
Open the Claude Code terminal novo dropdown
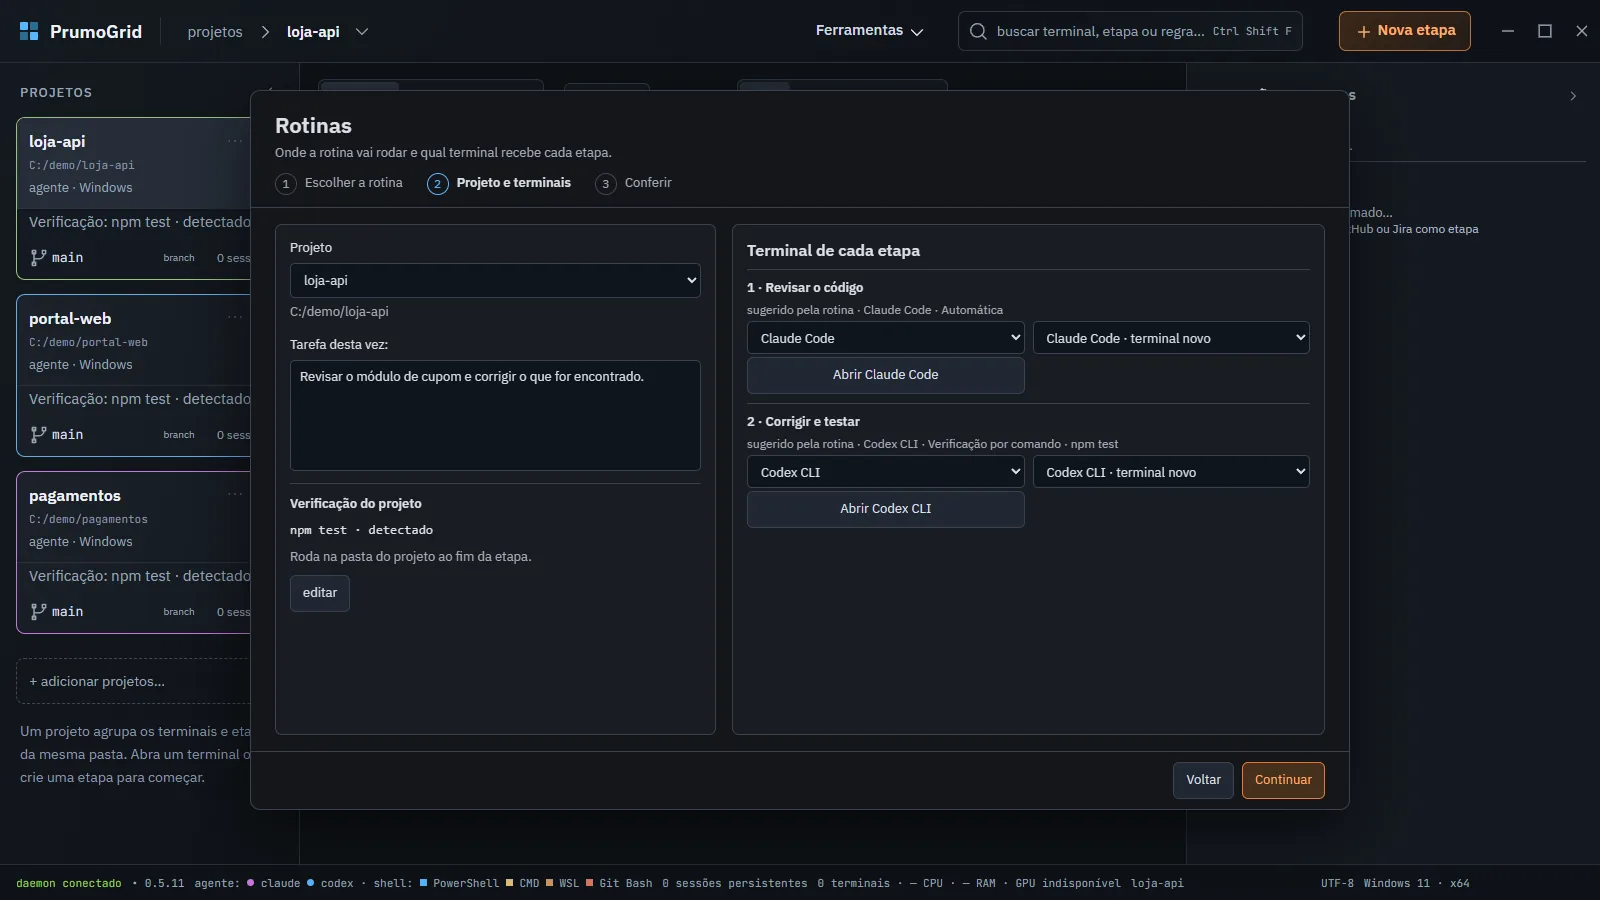click(x=1171, y=338)
